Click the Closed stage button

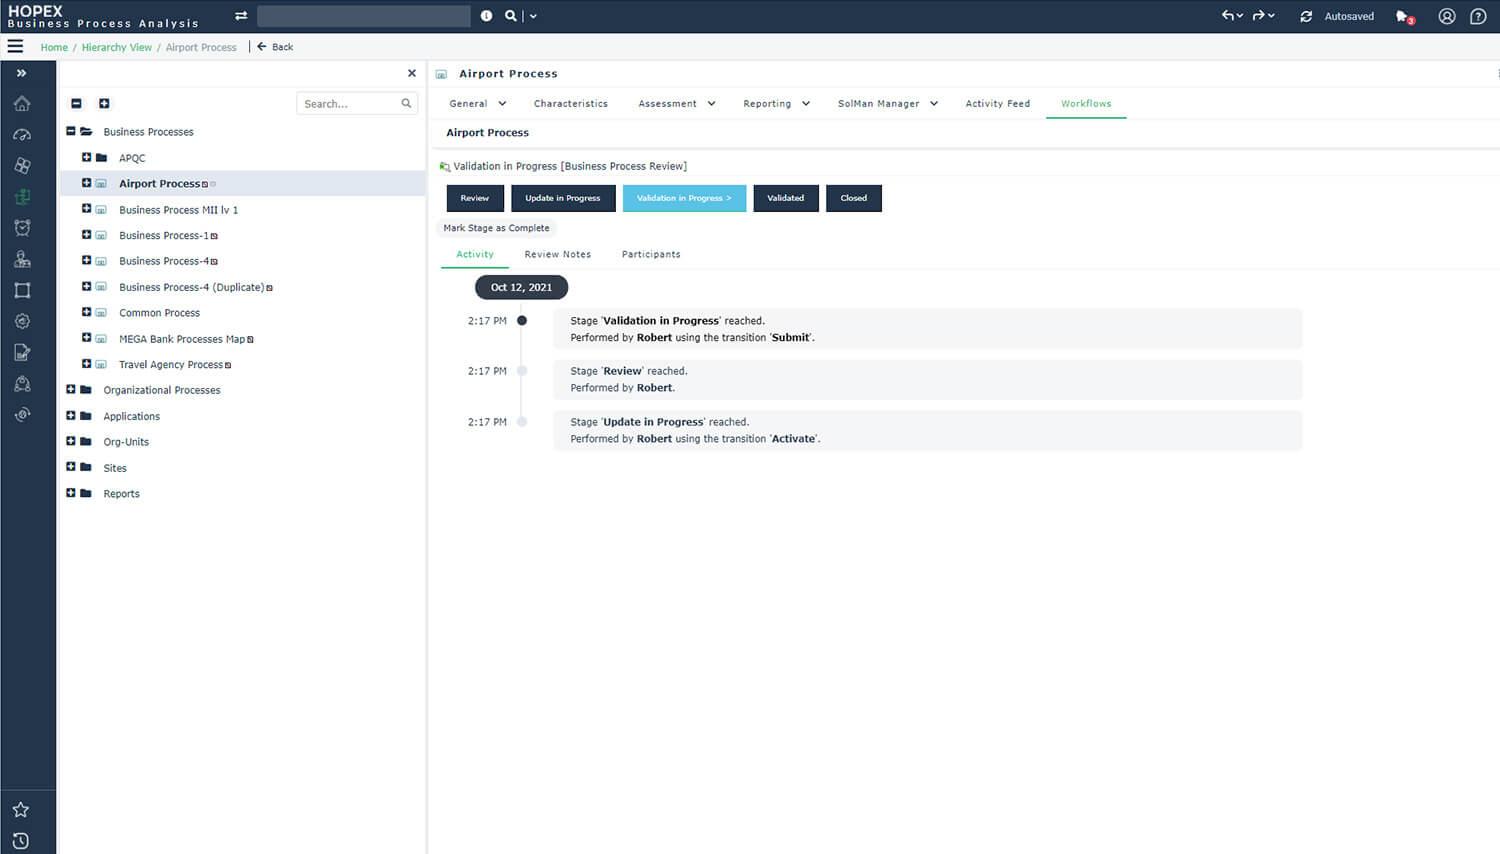854,198
